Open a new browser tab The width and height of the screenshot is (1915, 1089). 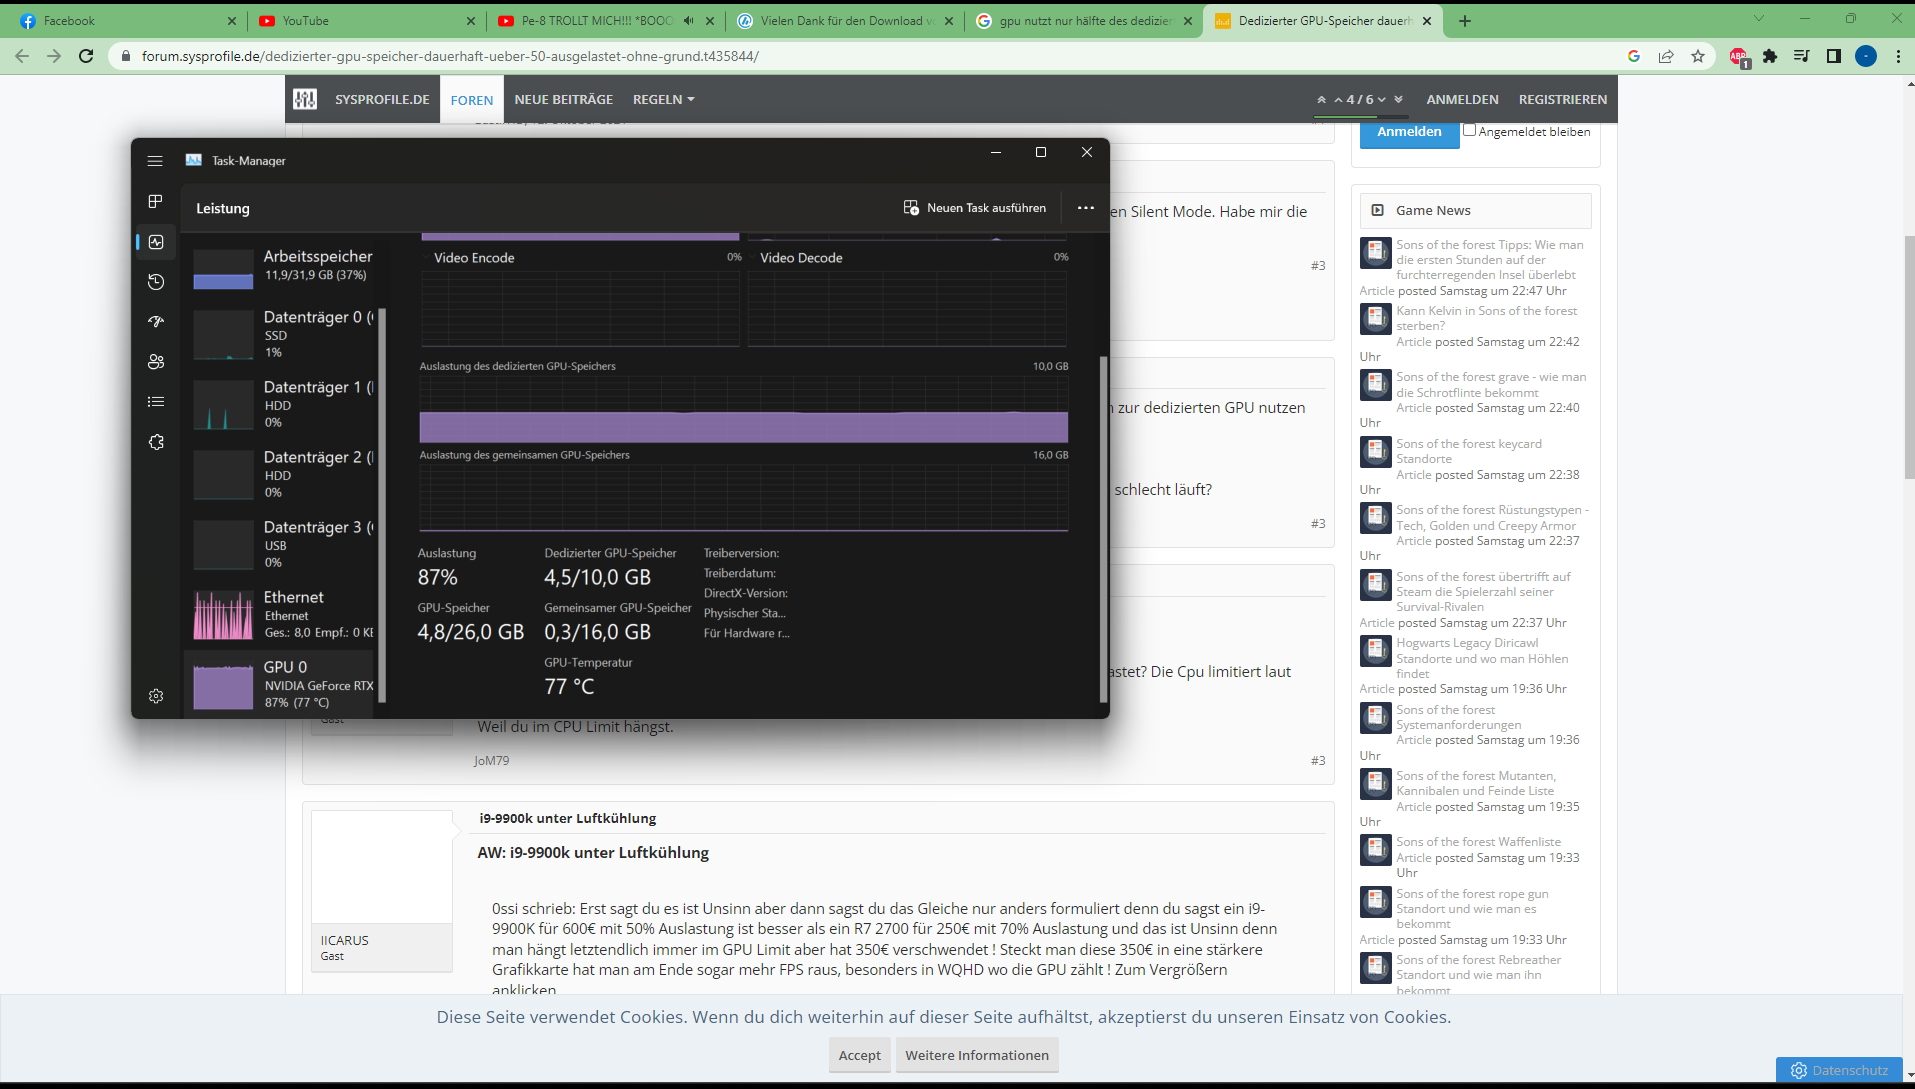click(1465, 21)
